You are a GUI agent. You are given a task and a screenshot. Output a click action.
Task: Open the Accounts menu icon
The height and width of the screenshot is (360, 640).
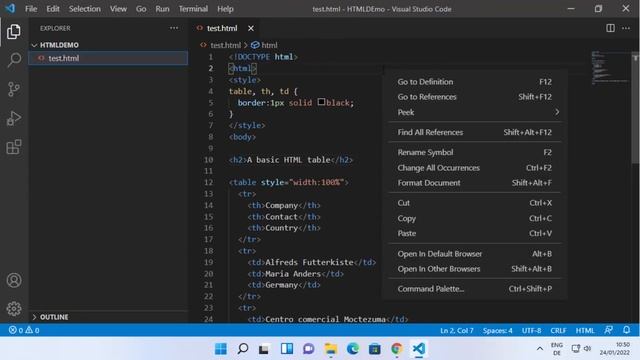click(13, 280)
